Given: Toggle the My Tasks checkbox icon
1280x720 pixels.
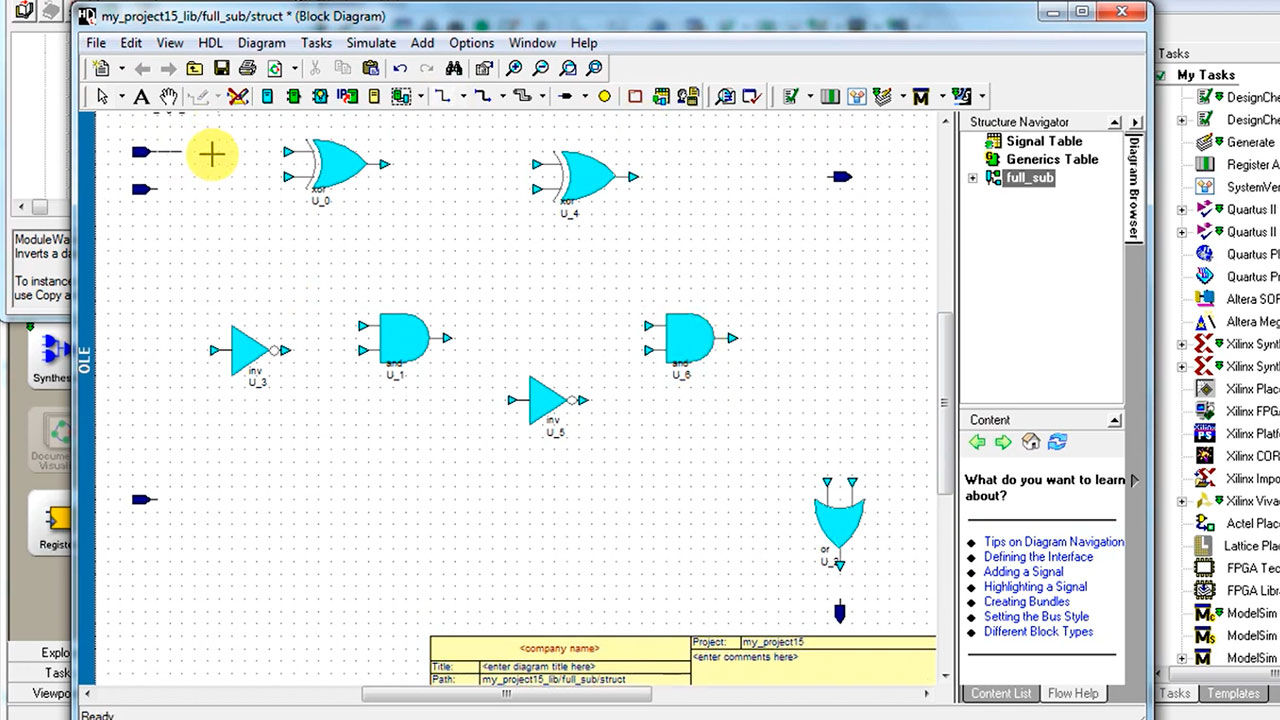Looking at the screenshot, I should coord(1161,76).
